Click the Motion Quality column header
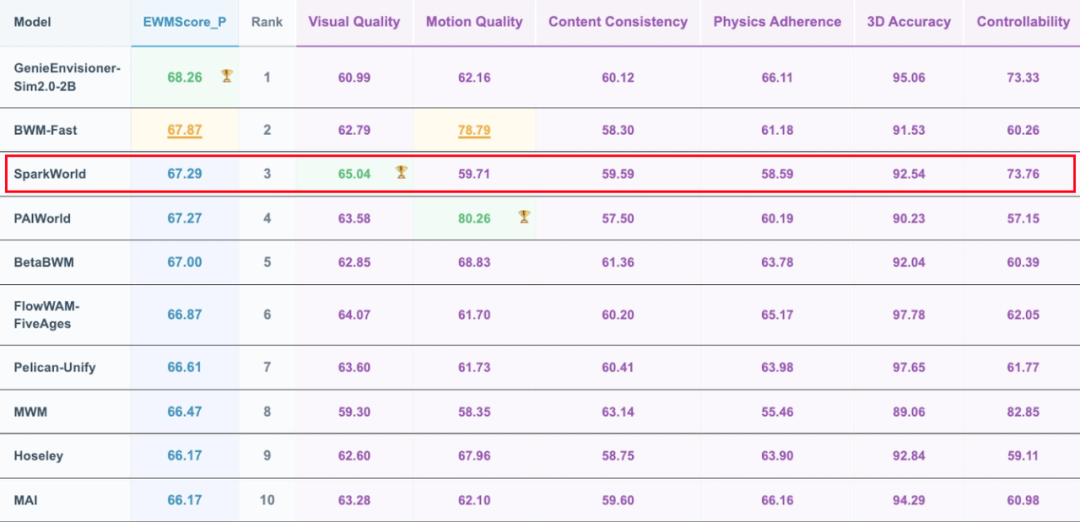1080x522 pixels. (x=475, y=22)
